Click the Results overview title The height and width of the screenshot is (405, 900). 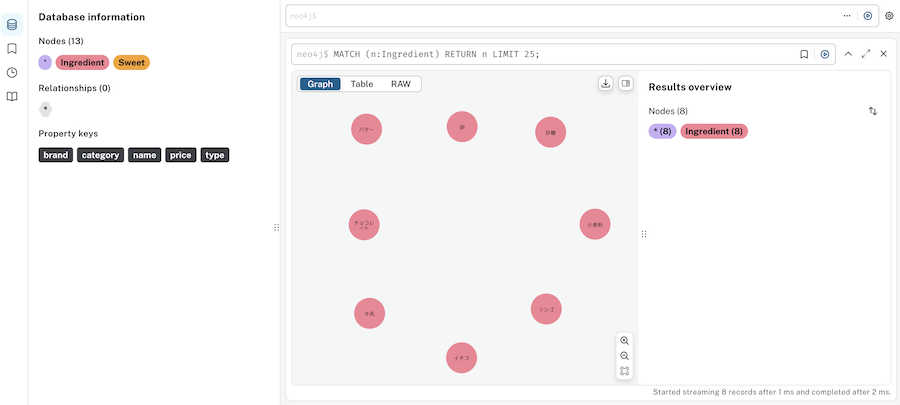(x=690, y=87)
